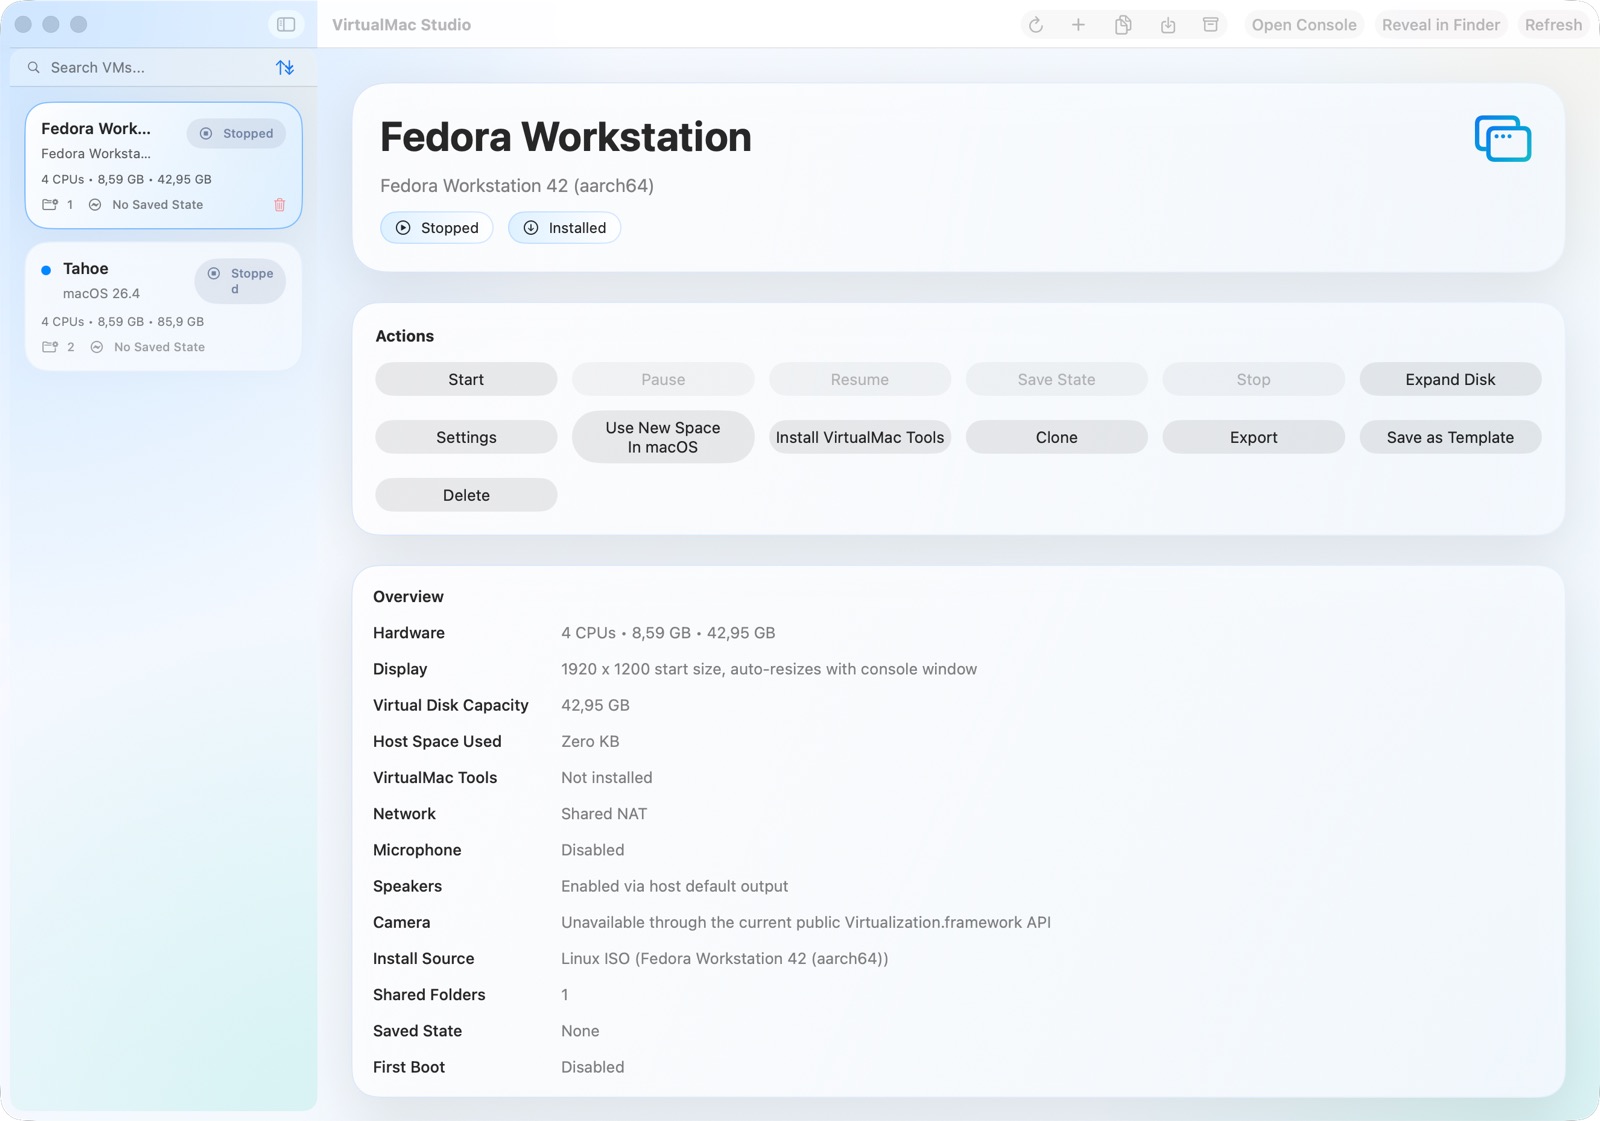The image size is (1600, 1121).
Task: Create a new VM using the plus icon
Action: tap(1078, 24)
